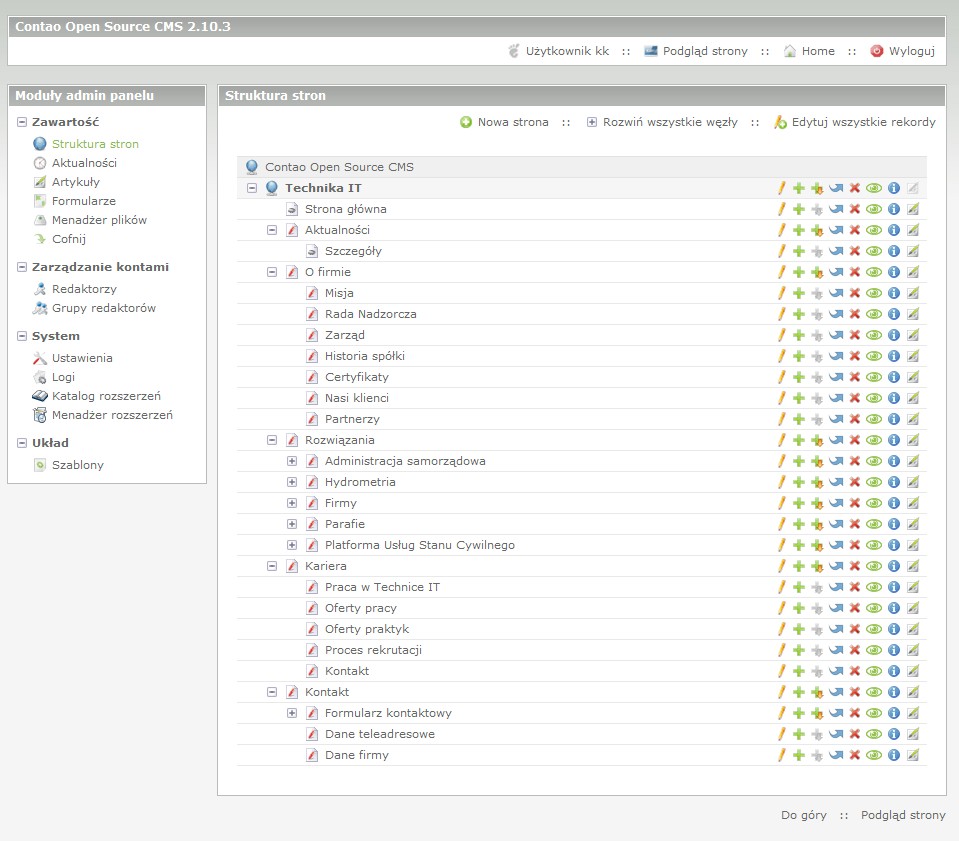Expand the Administracja samorządowa node
This screenshot has height=841, width=959.
point(292,461)
